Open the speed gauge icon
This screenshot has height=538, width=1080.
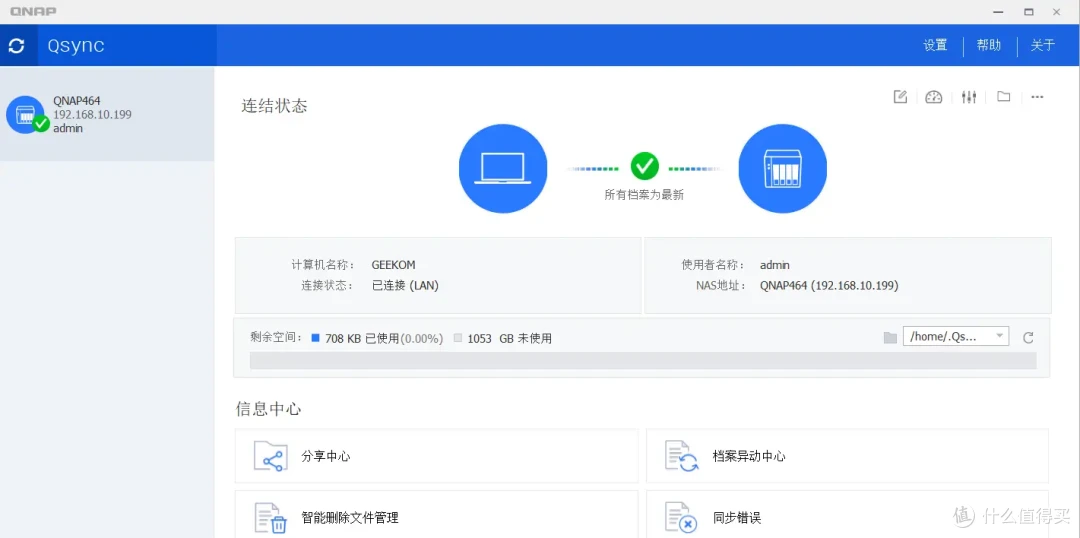point(933,97)
